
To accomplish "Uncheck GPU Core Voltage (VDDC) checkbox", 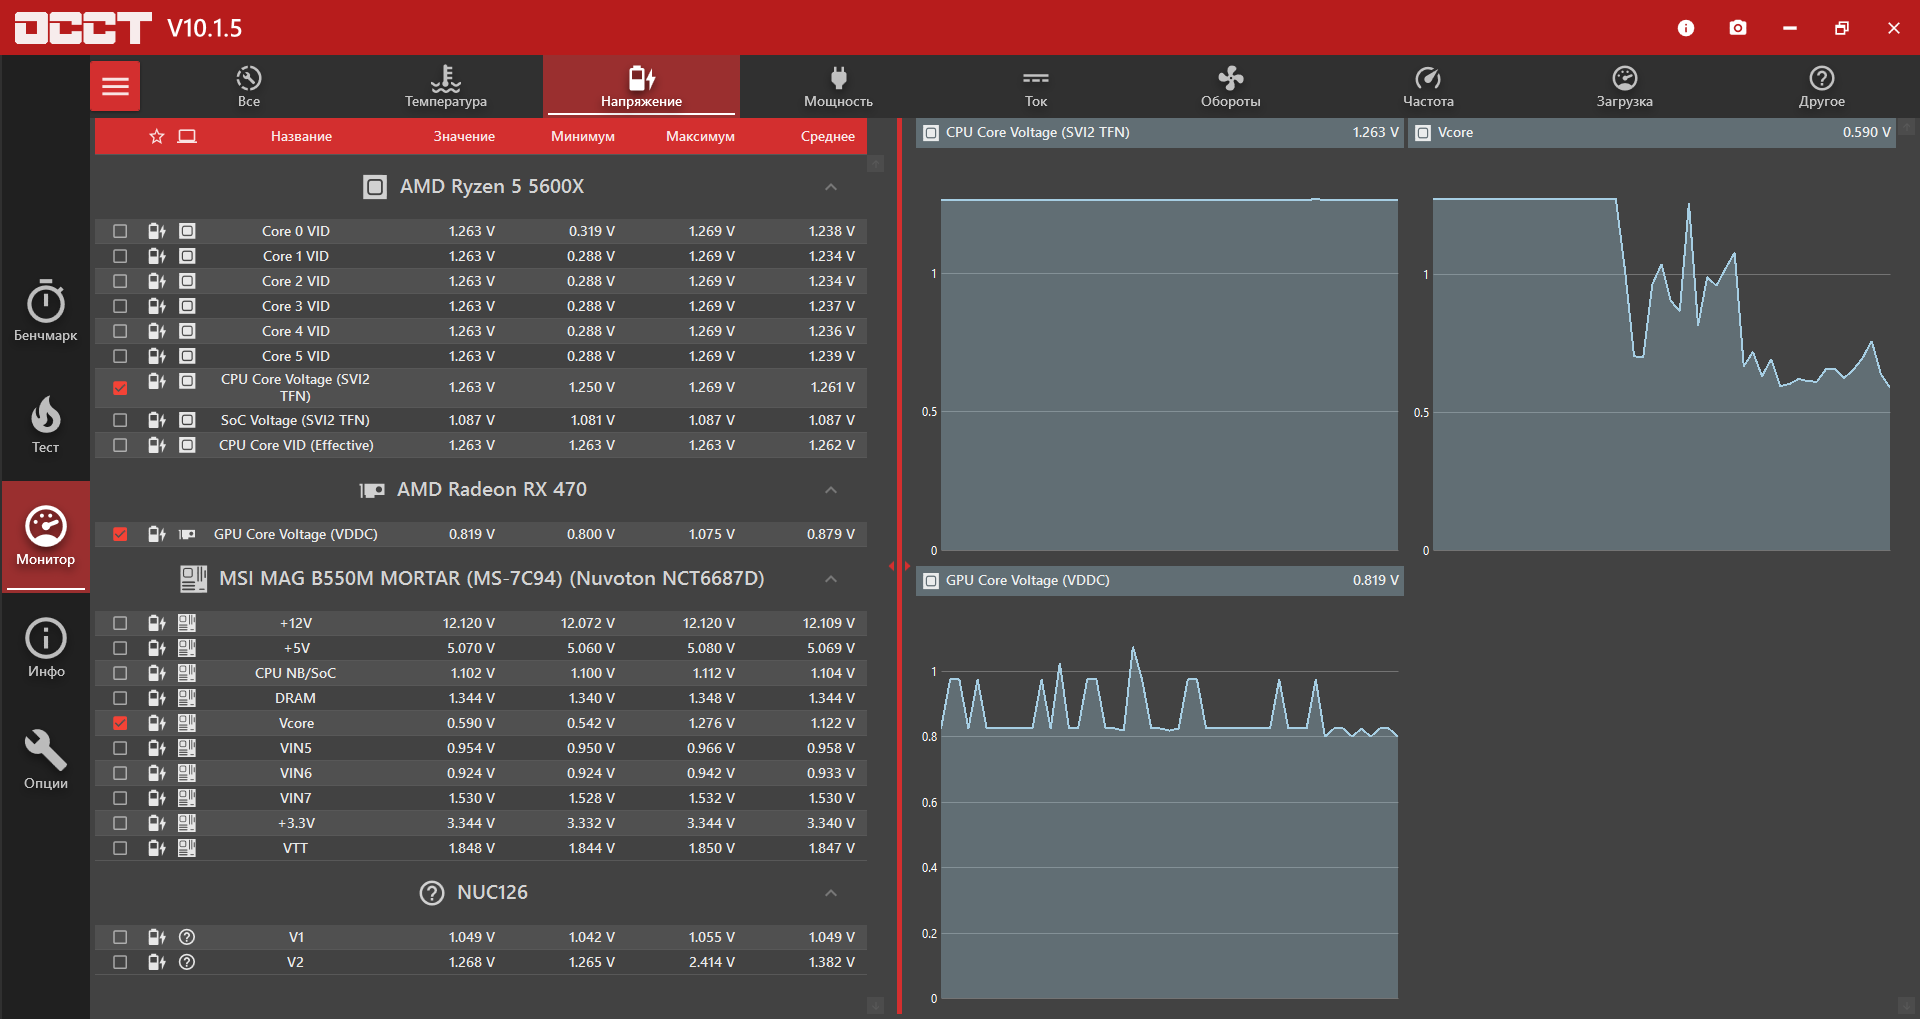I will (x=120, y=534).
